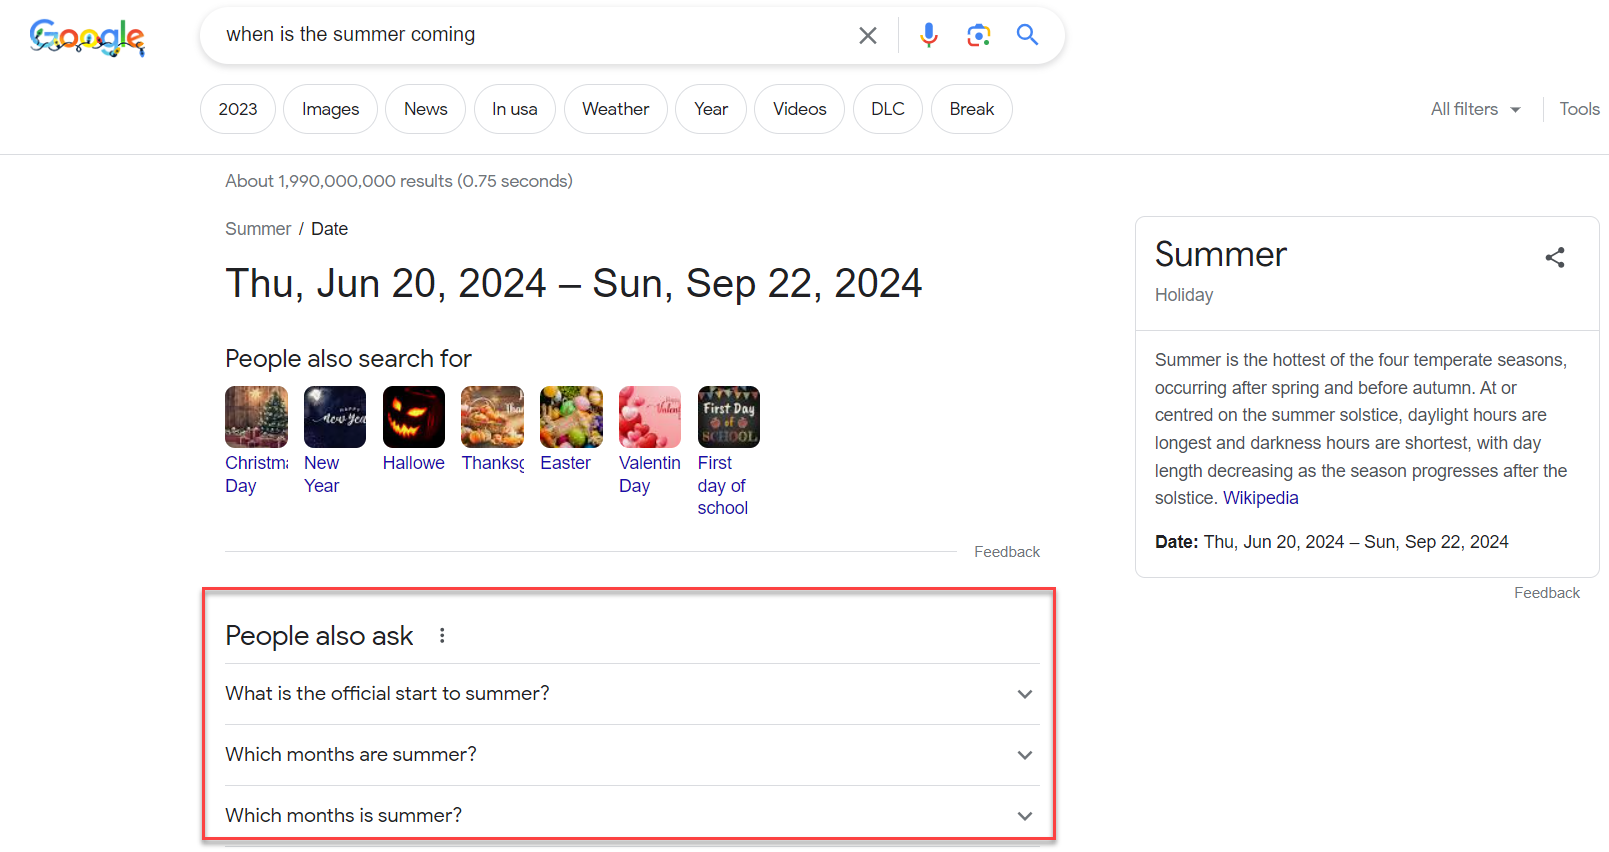1609x852 pixels.
Task: Click the Google logo
Action: 87,38
